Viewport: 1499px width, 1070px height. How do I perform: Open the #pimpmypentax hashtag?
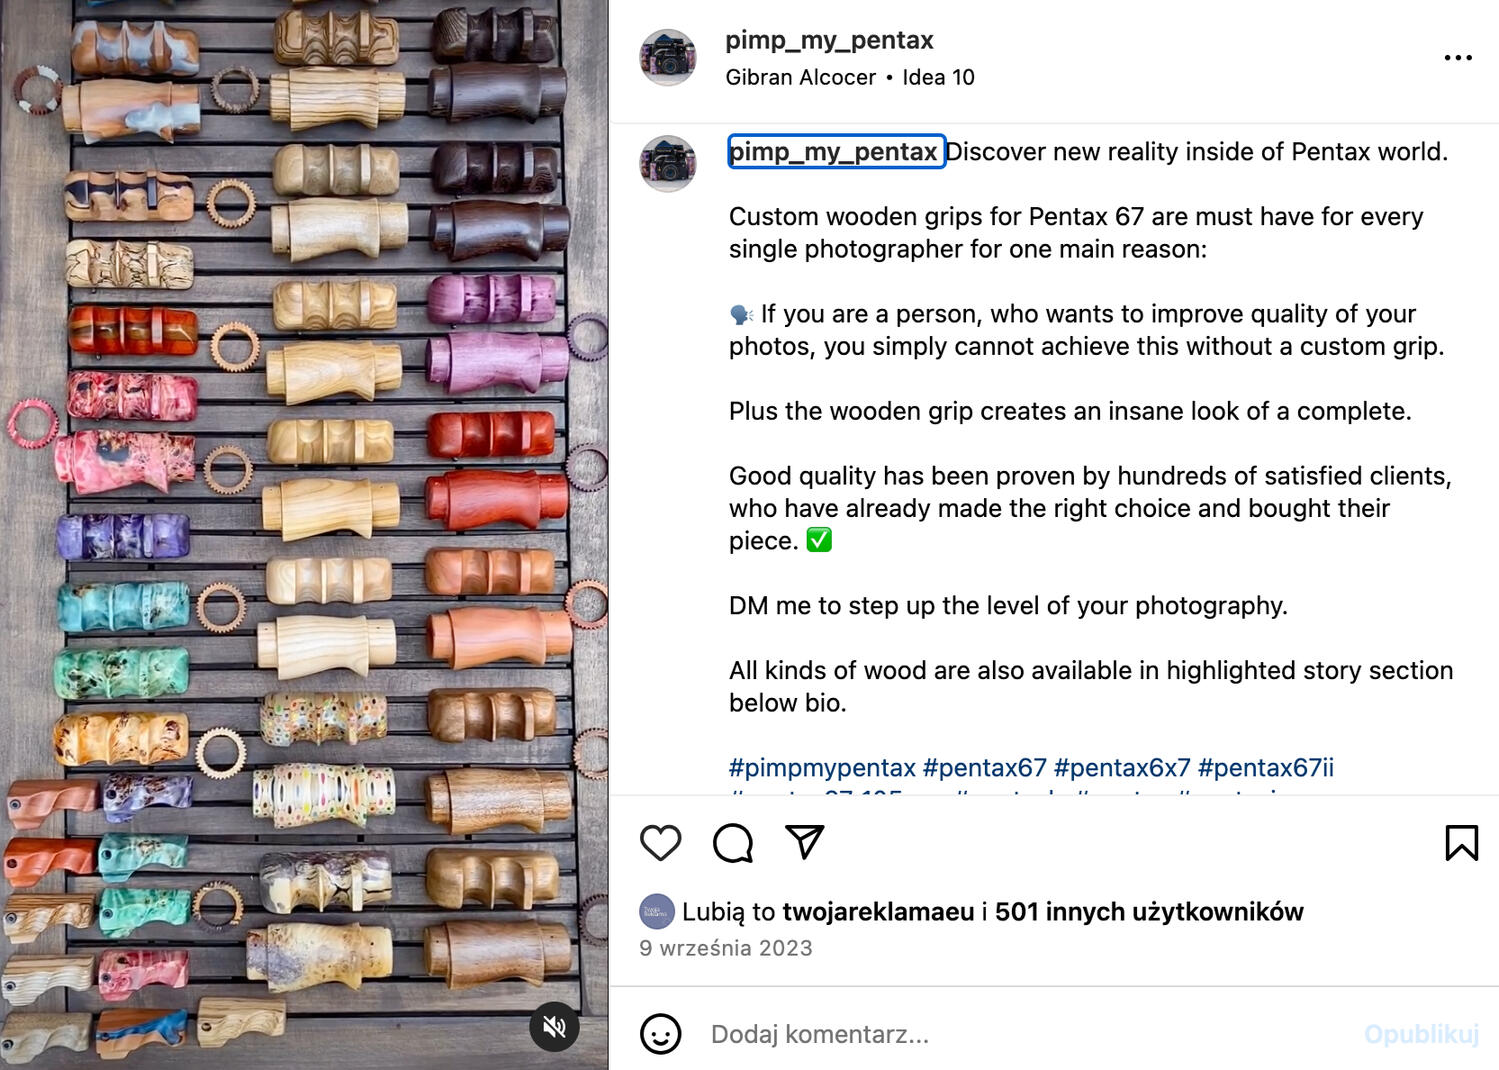tap(822, 768)
